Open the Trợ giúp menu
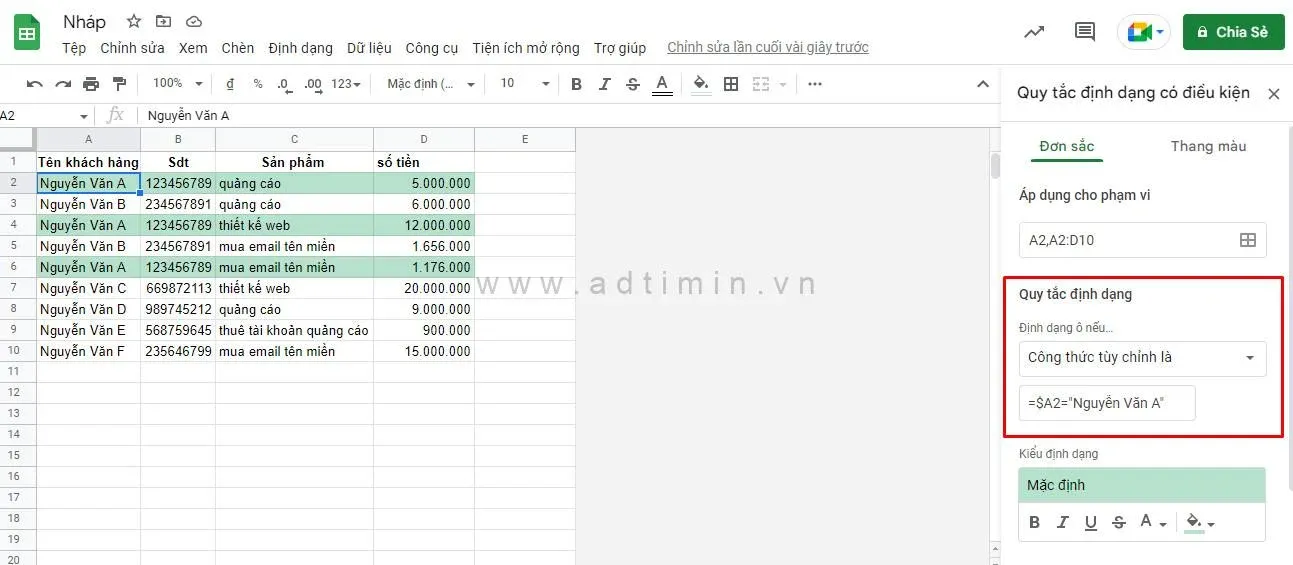1293x565 pixels. [x=620, y=48]
